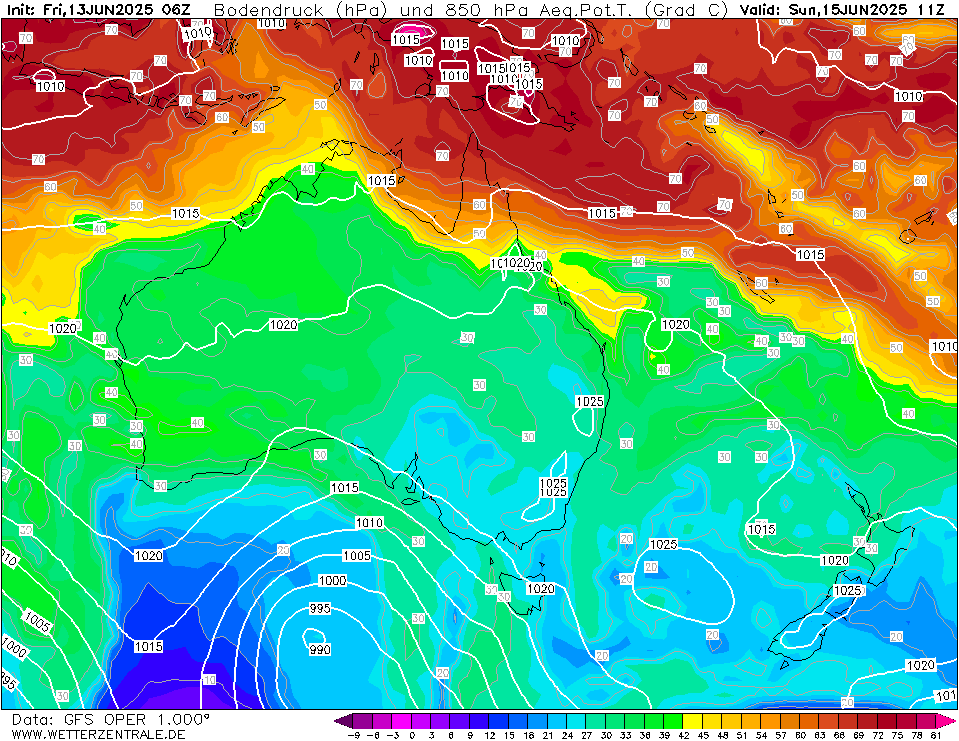The image size is (959, 741).
Task: Click the 81 value on the color scale
Action: [936, 735]
